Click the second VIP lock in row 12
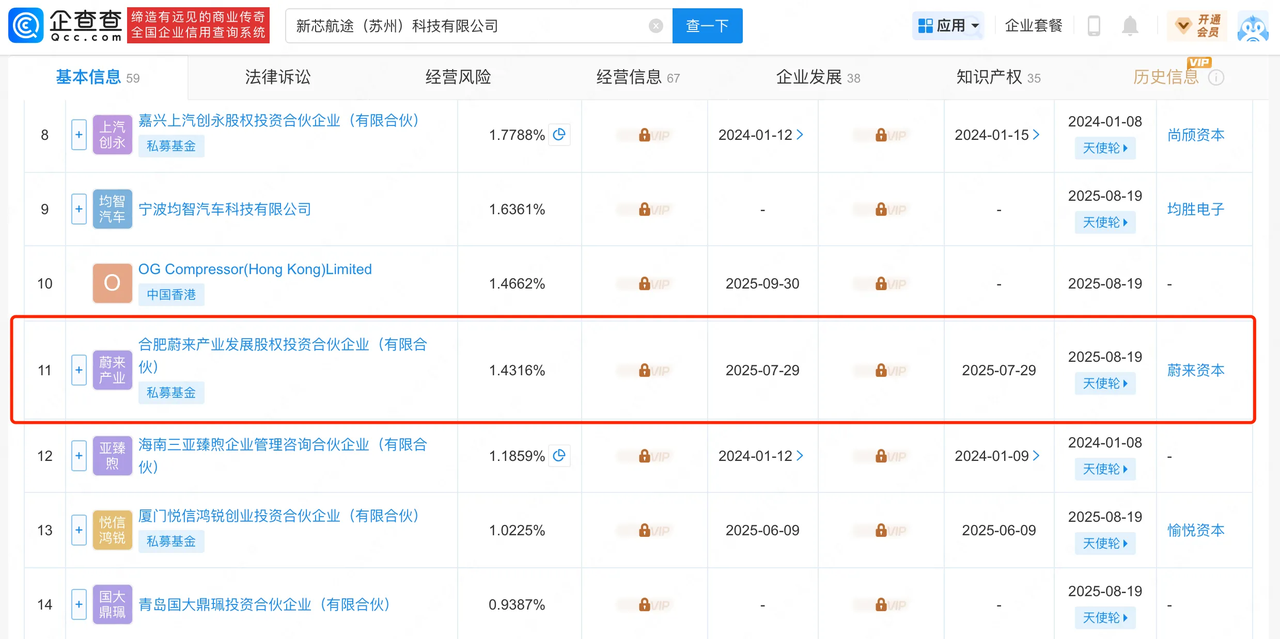The height and width of the screenshot is (639, 1280). (x=881, y=456)
